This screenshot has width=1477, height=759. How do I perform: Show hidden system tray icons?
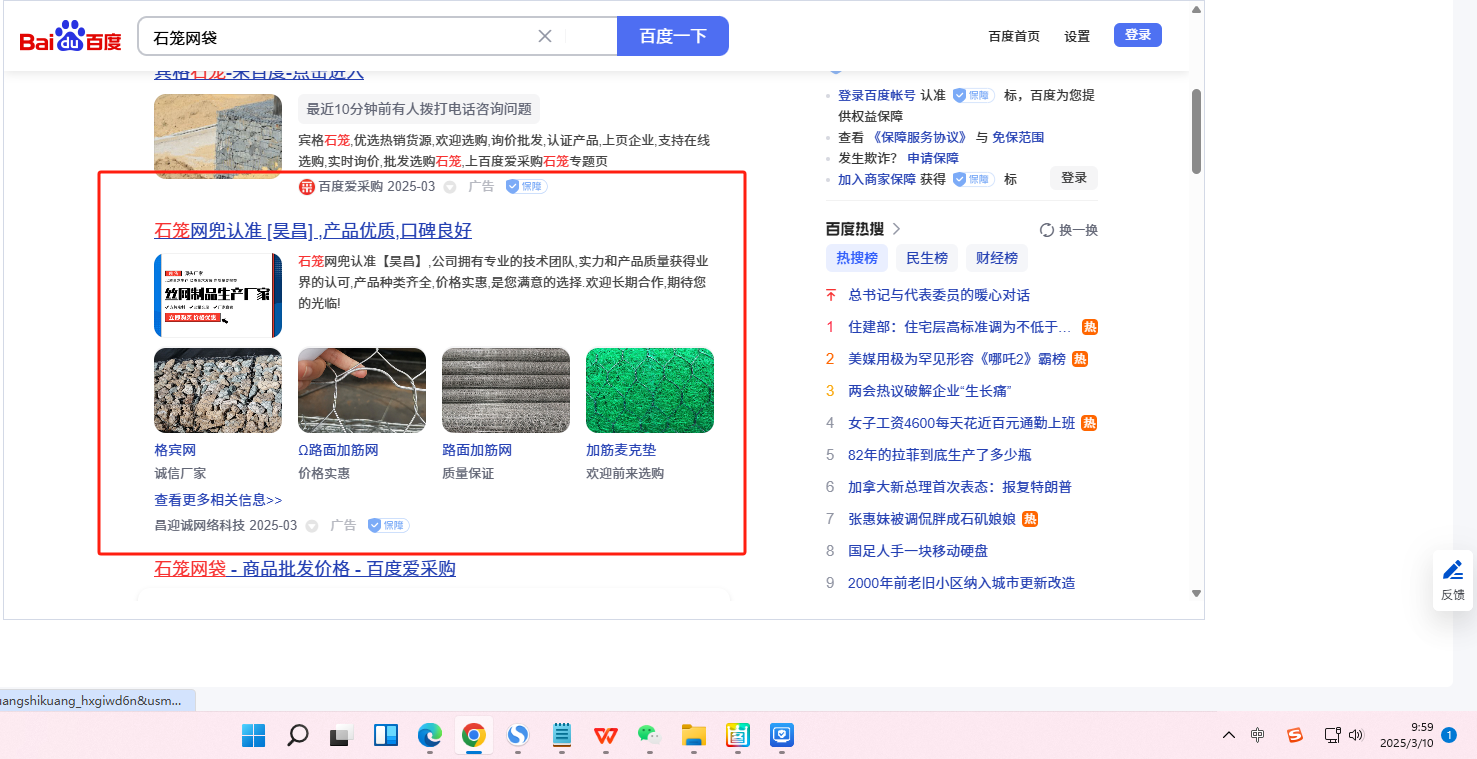tap(1229, 735)
